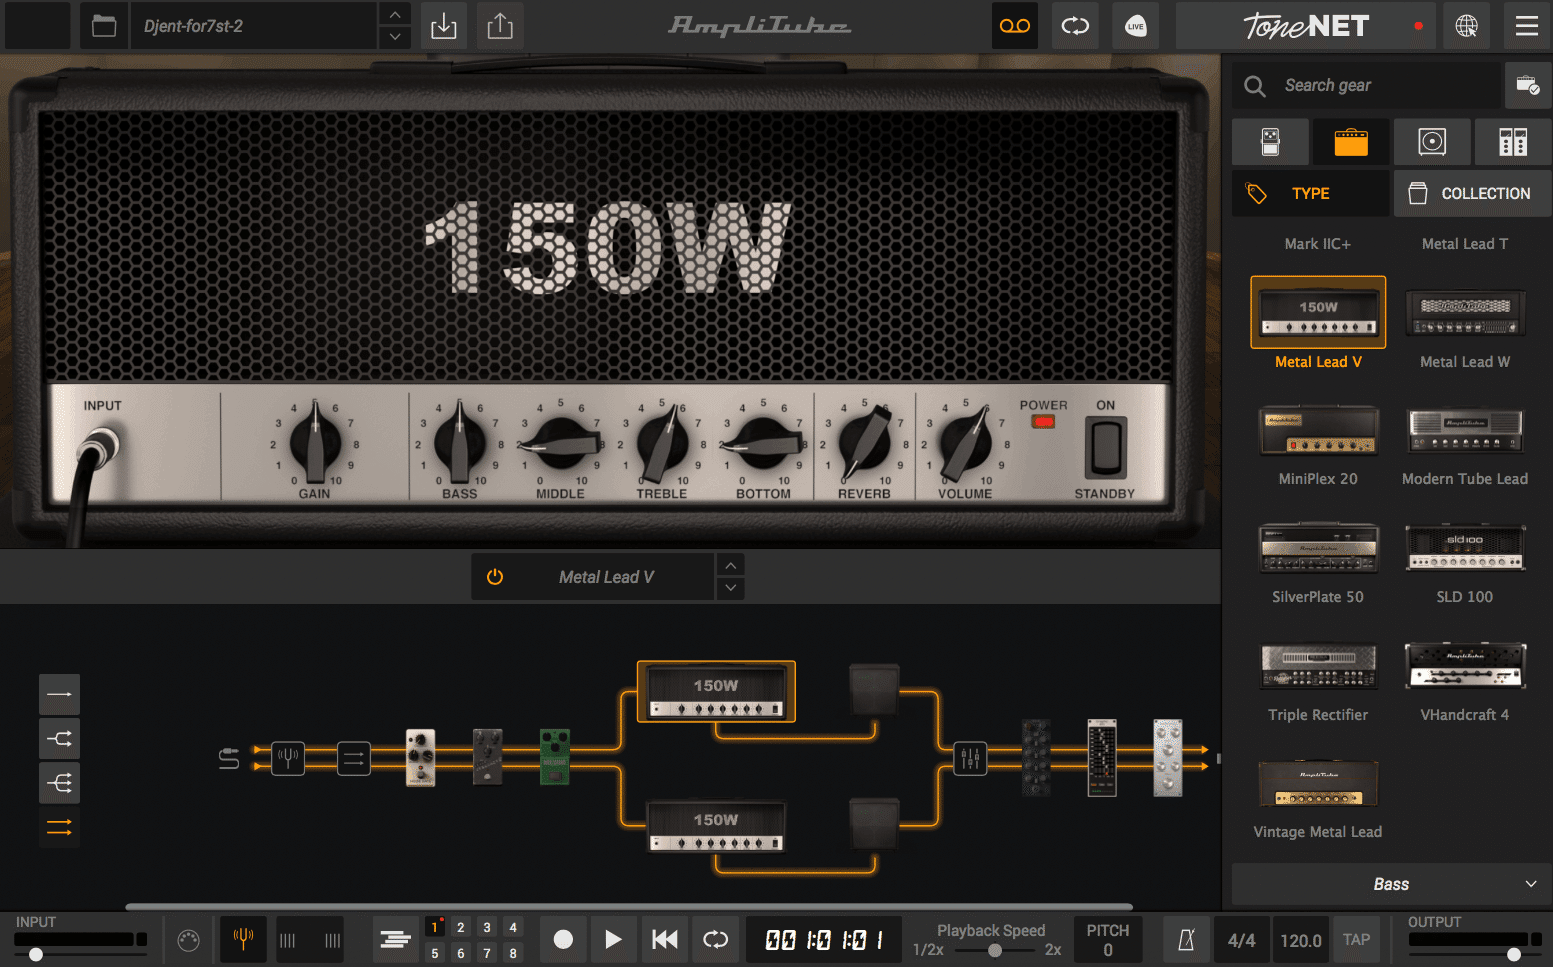
Task: Flip the amp Standby switch
Action: (x=1104, y=448)
